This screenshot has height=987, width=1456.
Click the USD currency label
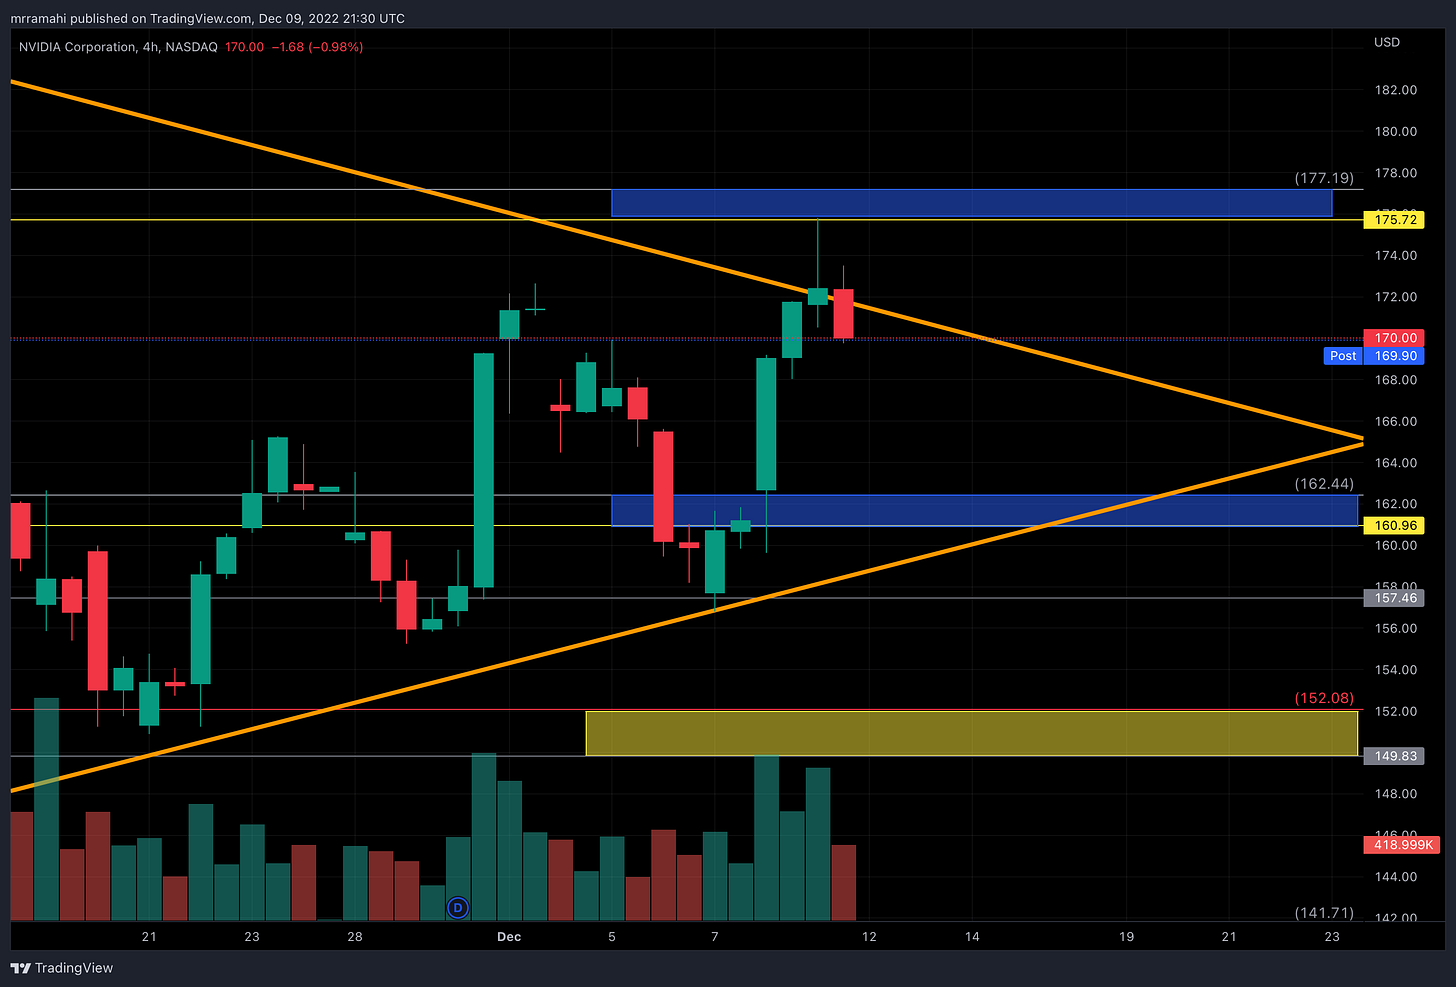coord(1387,42)
